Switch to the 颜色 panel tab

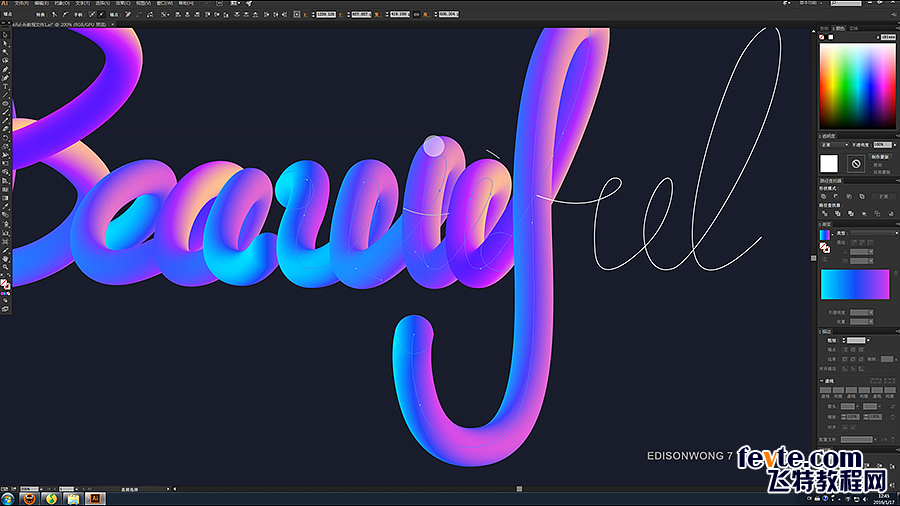pyautogui.click(x=840, y=28)
